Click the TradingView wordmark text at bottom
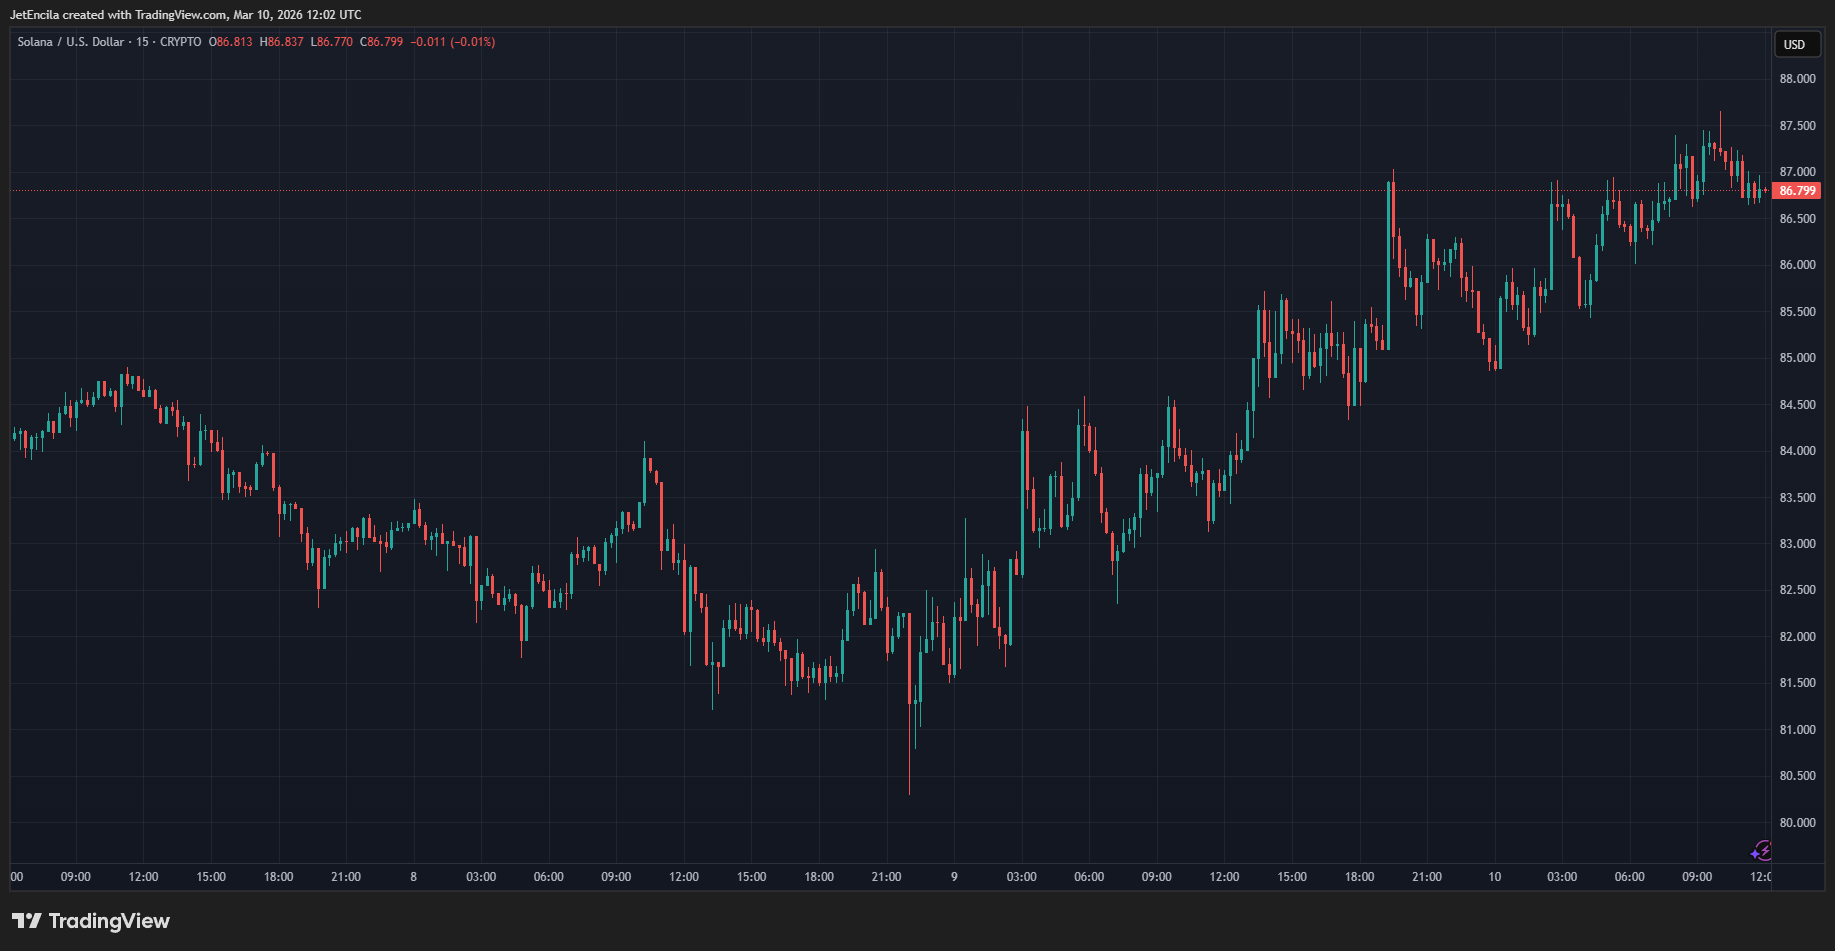This screenshot has width=1835, height=951. 109,921
